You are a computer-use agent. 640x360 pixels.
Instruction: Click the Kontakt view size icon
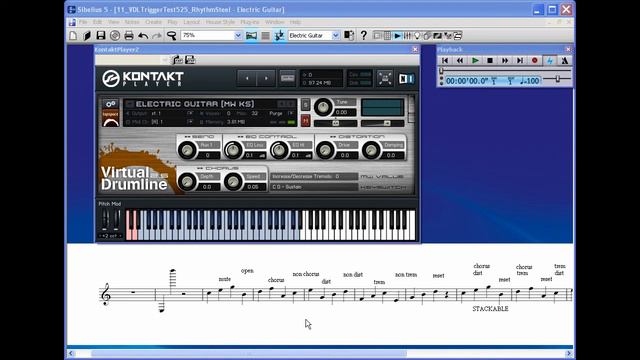click(385, 78)
